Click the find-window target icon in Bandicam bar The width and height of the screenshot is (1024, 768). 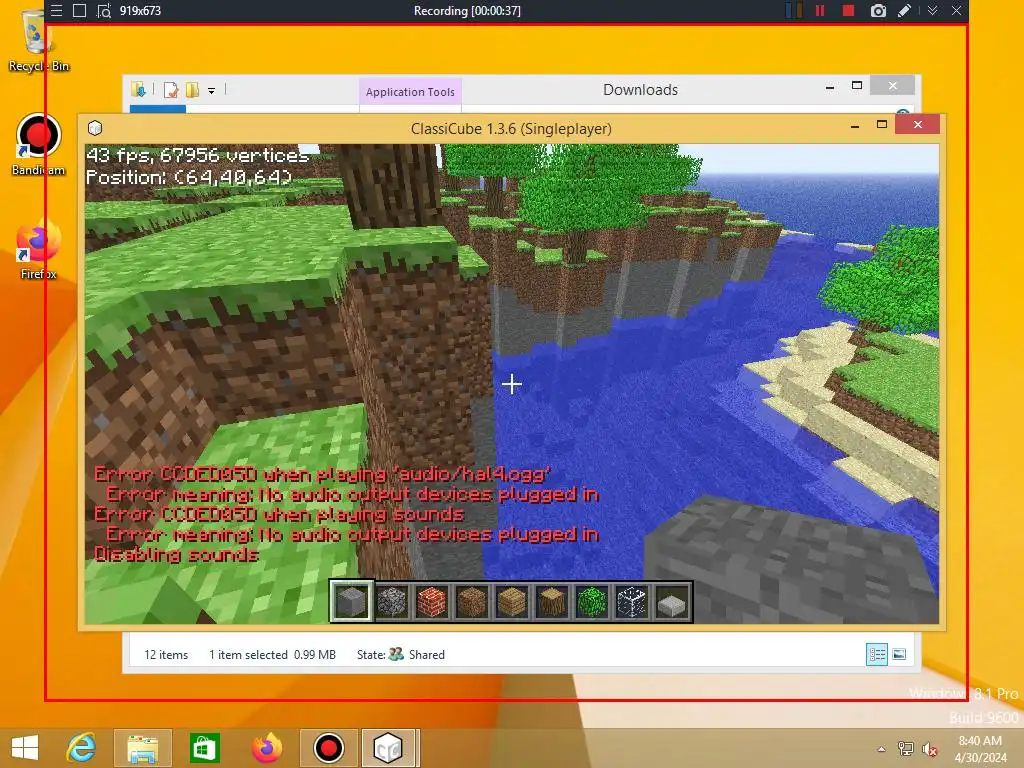[103, 10]
